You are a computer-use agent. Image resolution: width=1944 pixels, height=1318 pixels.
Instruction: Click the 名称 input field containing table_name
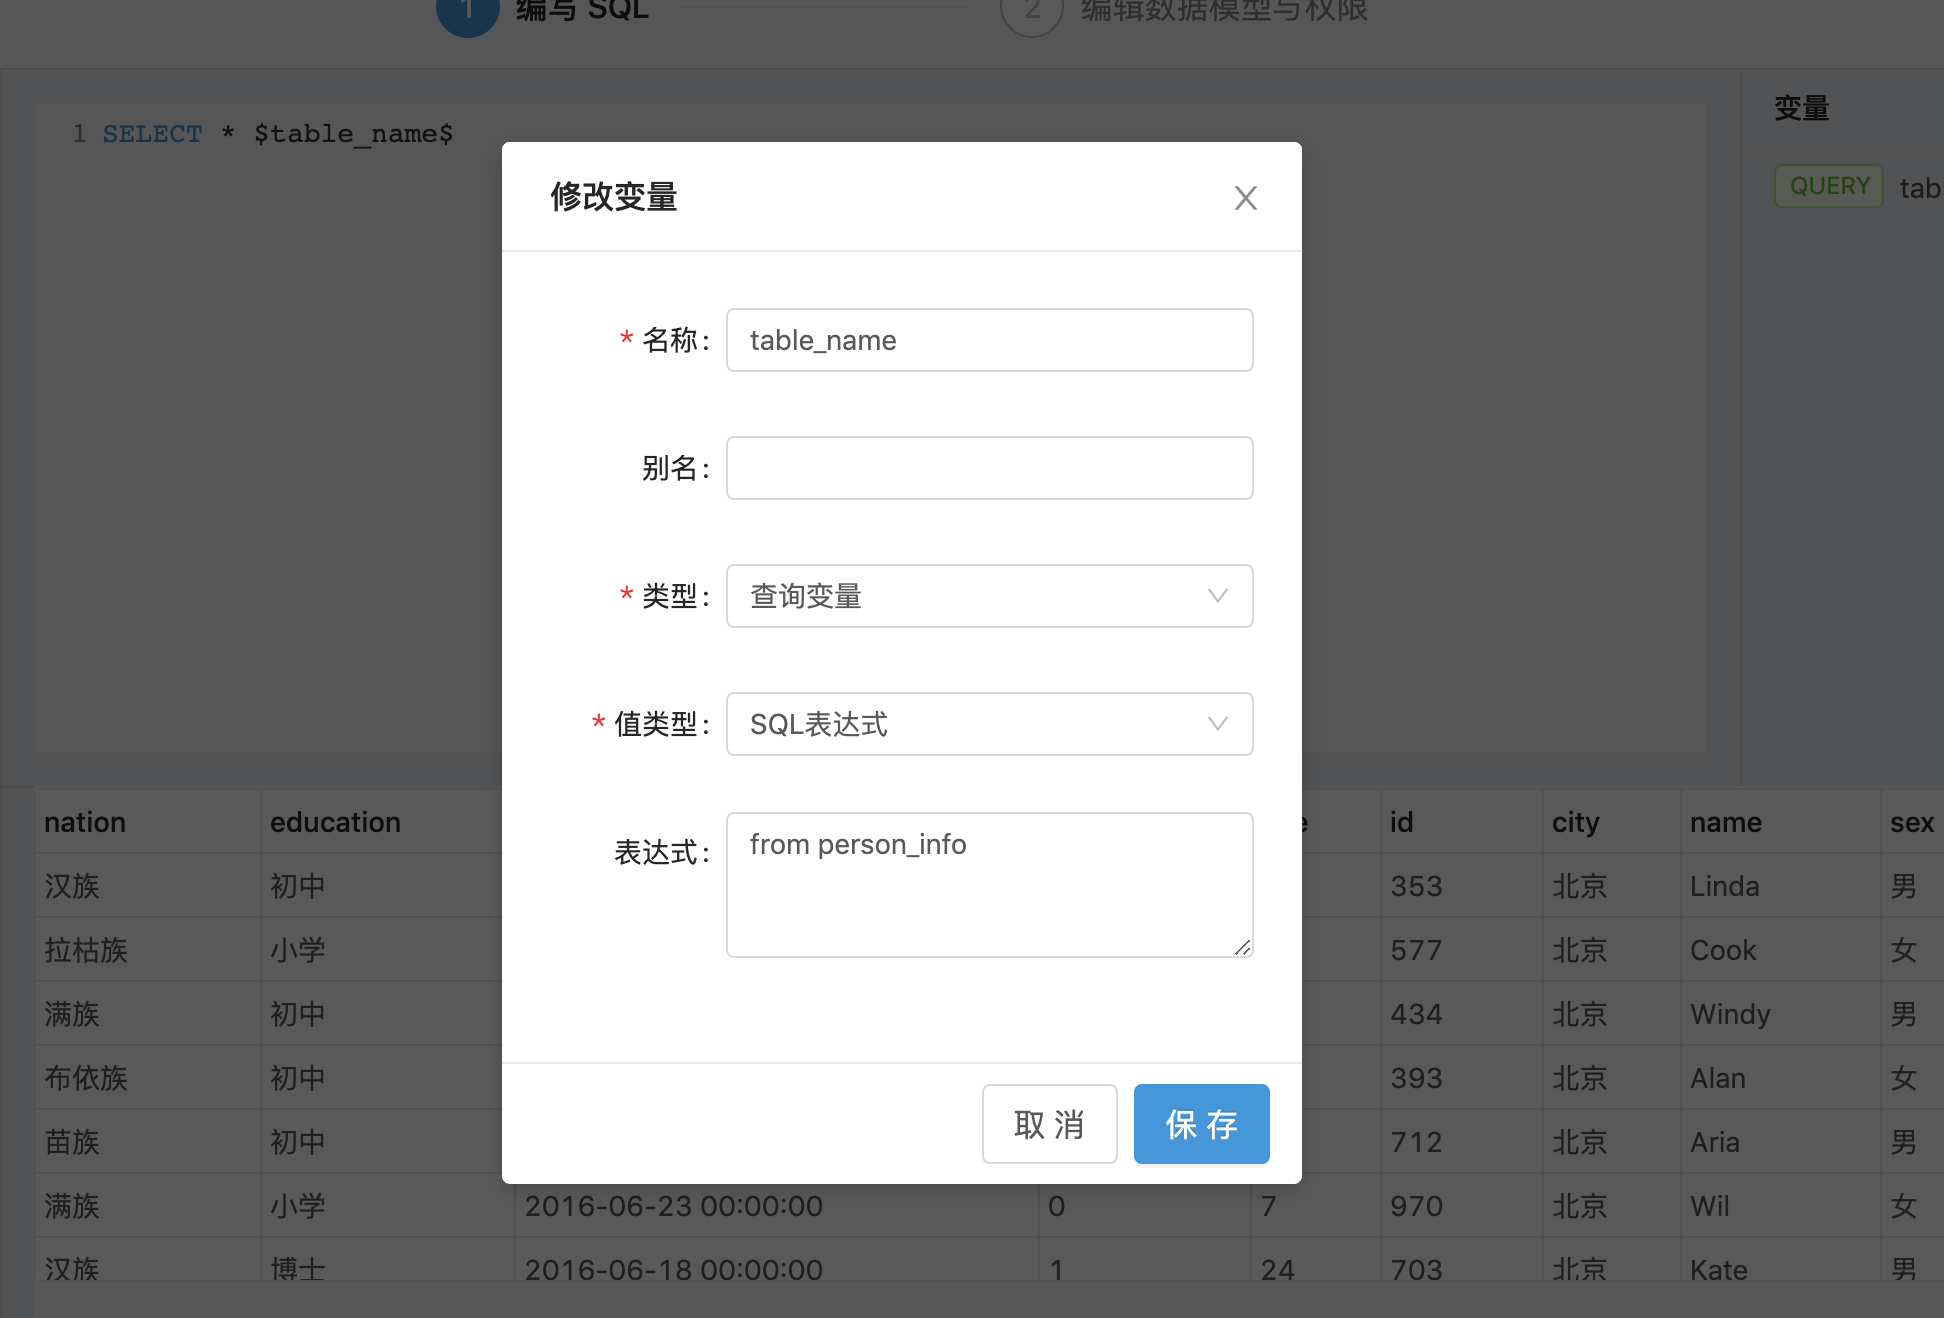coord(988,340)
